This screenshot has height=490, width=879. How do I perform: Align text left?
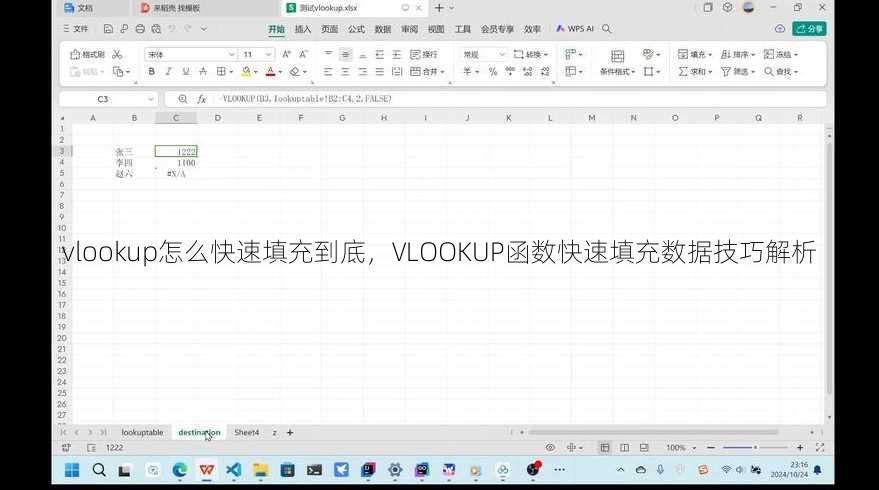(329, 72)
